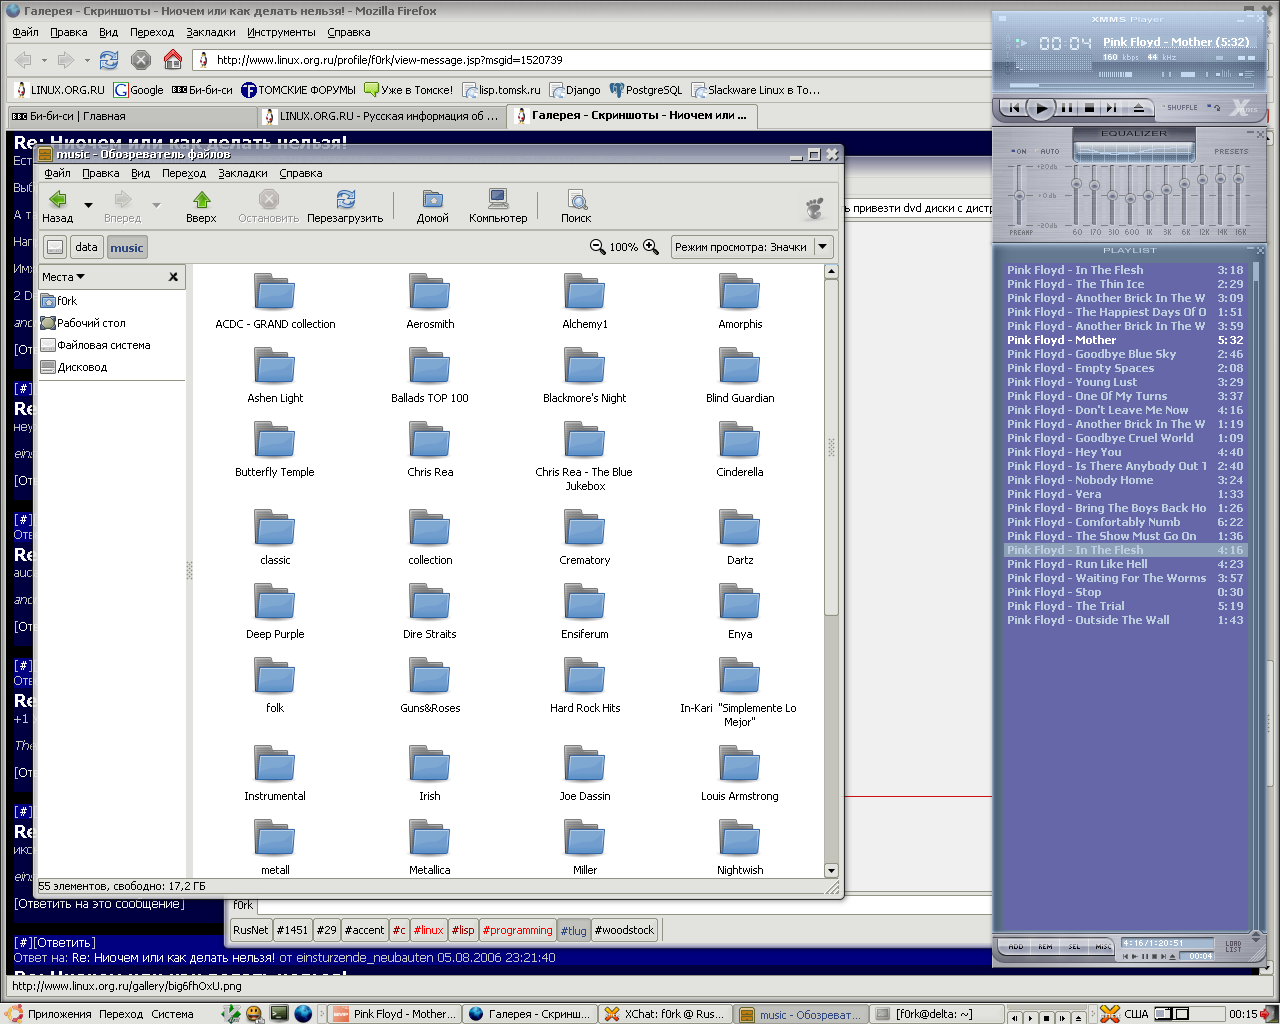Click the PREAMP slider knob
1280x1024 pixels.
1019,194
